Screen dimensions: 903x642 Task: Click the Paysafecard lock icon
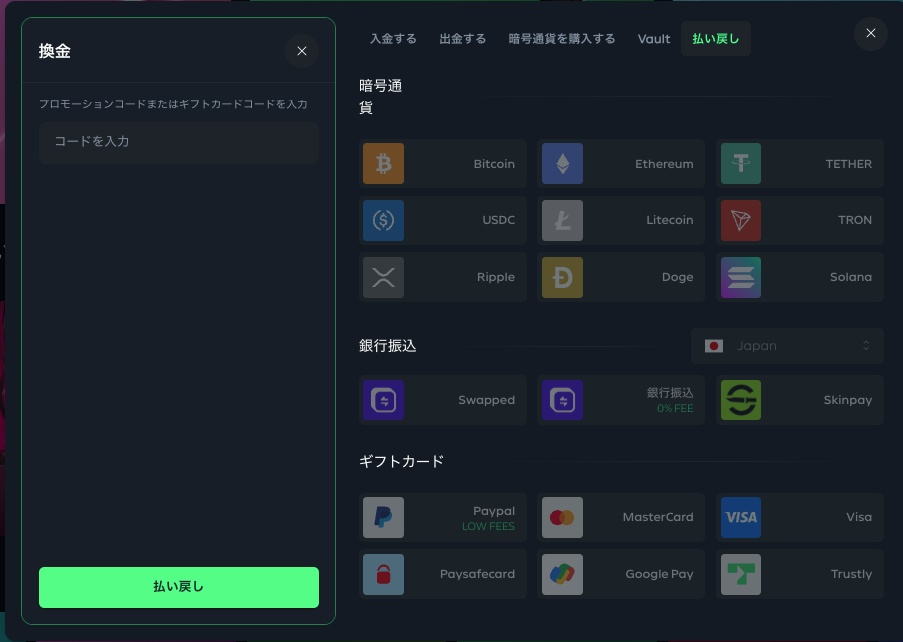click(x=384, y=574)
